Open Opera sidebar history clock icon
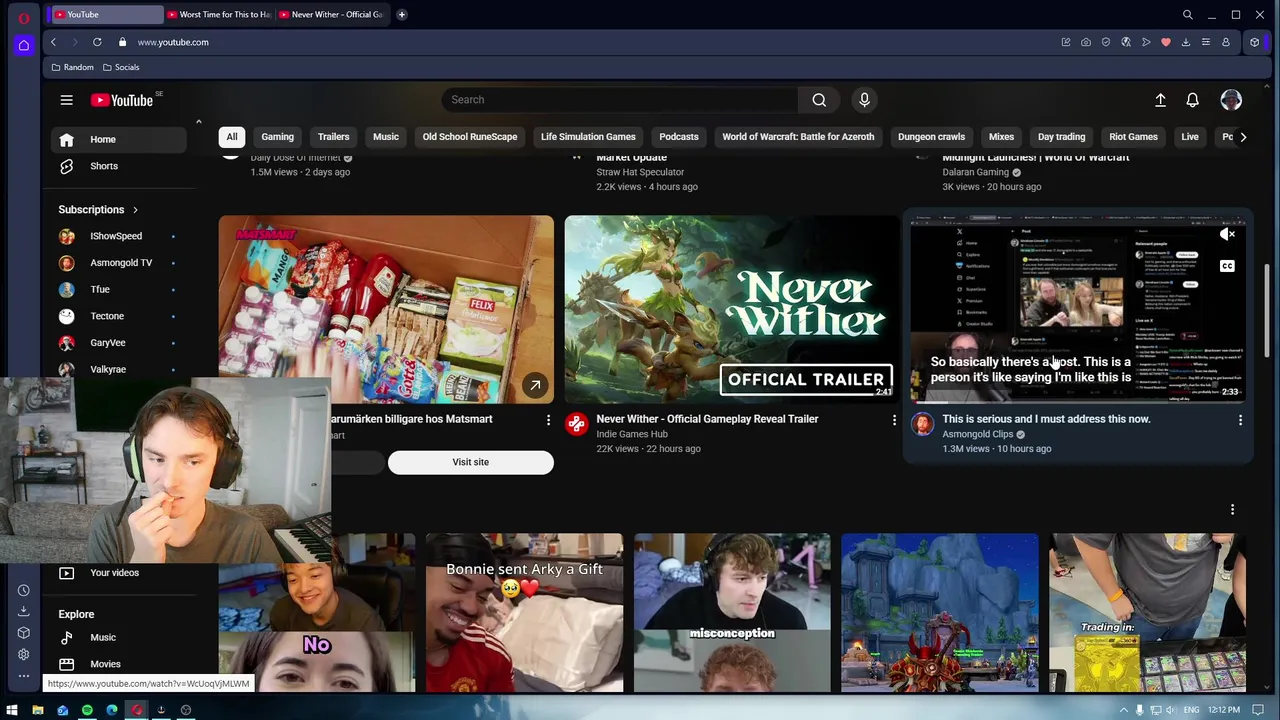The height and width of the screenshot is (720, 1280). click(24, 590)
